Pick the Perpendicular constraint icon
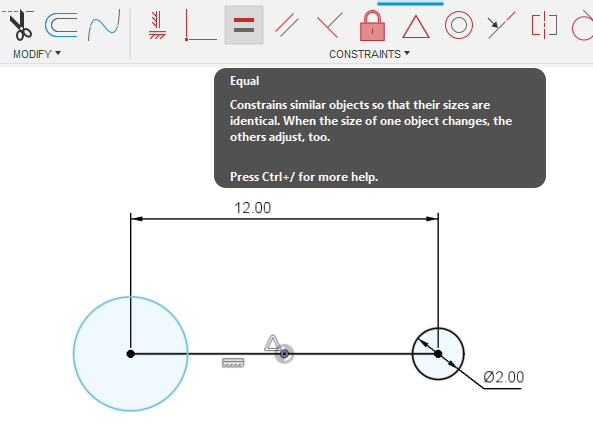The height and width of the screenshot is (440, 593). (329, 25)
